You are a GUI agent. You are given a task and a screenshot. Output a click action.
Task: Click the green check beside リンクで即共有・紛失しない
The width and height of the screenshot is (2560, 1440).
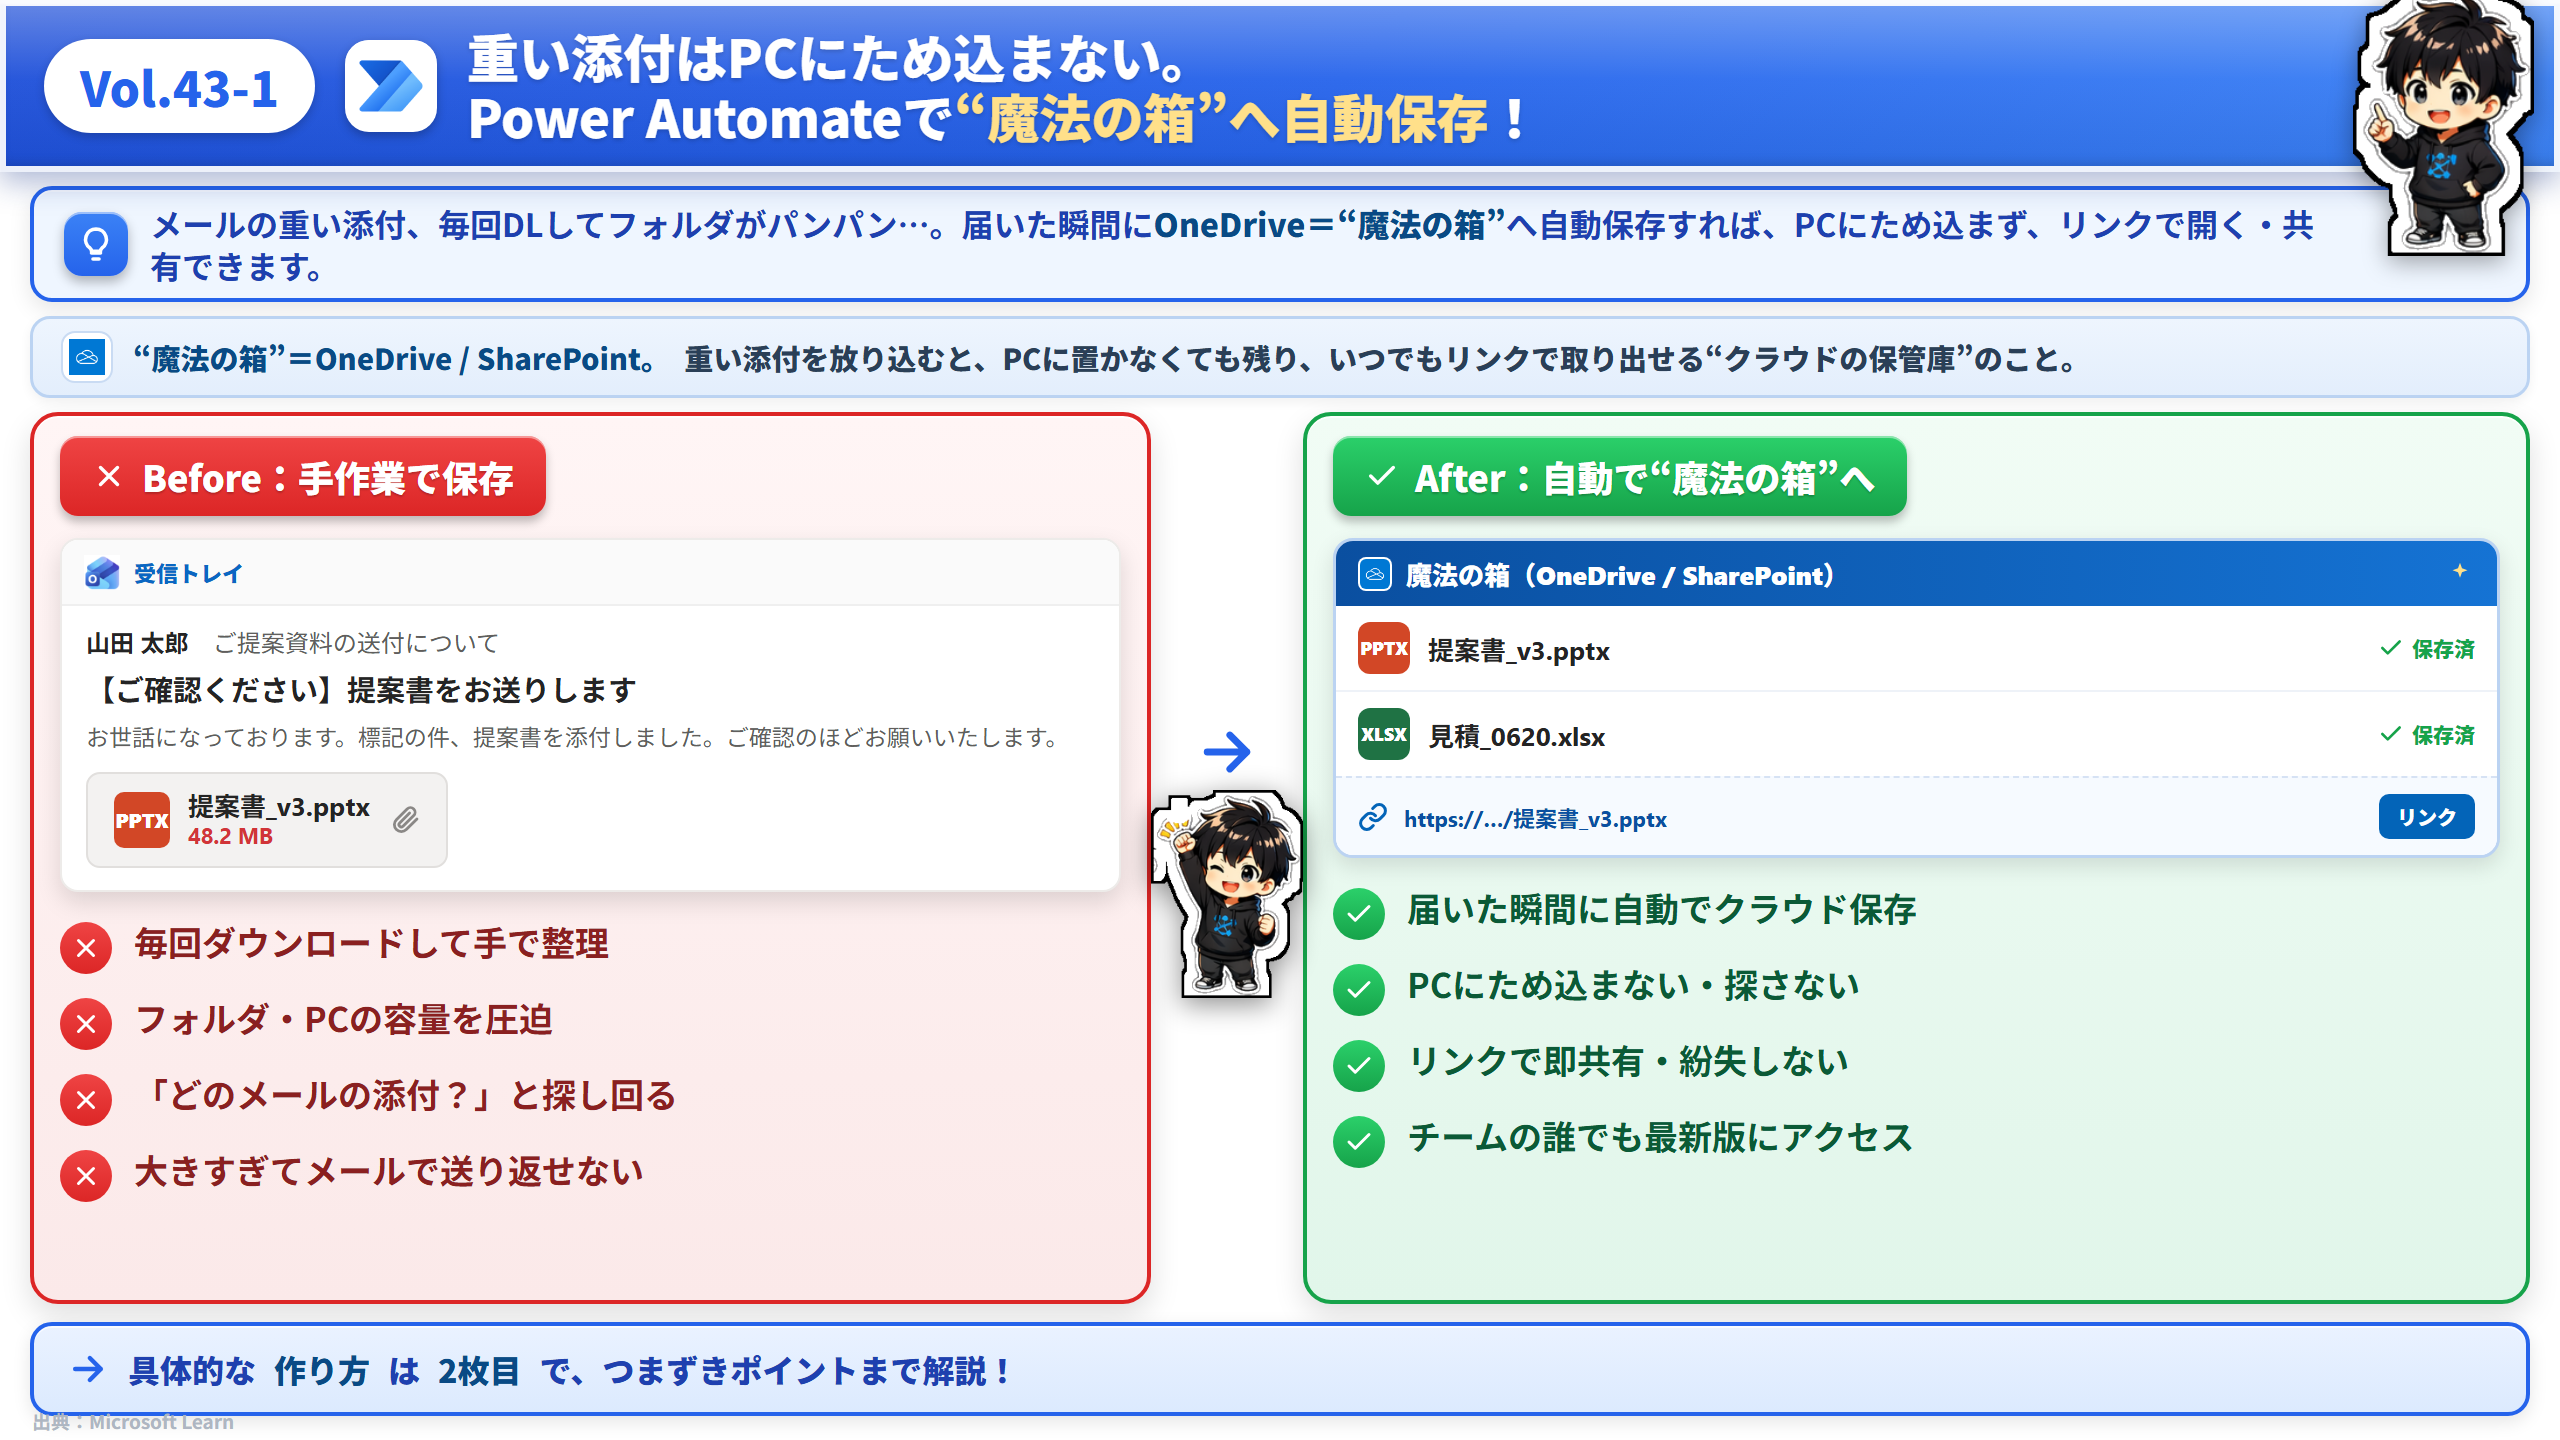pos(1359,1065)
